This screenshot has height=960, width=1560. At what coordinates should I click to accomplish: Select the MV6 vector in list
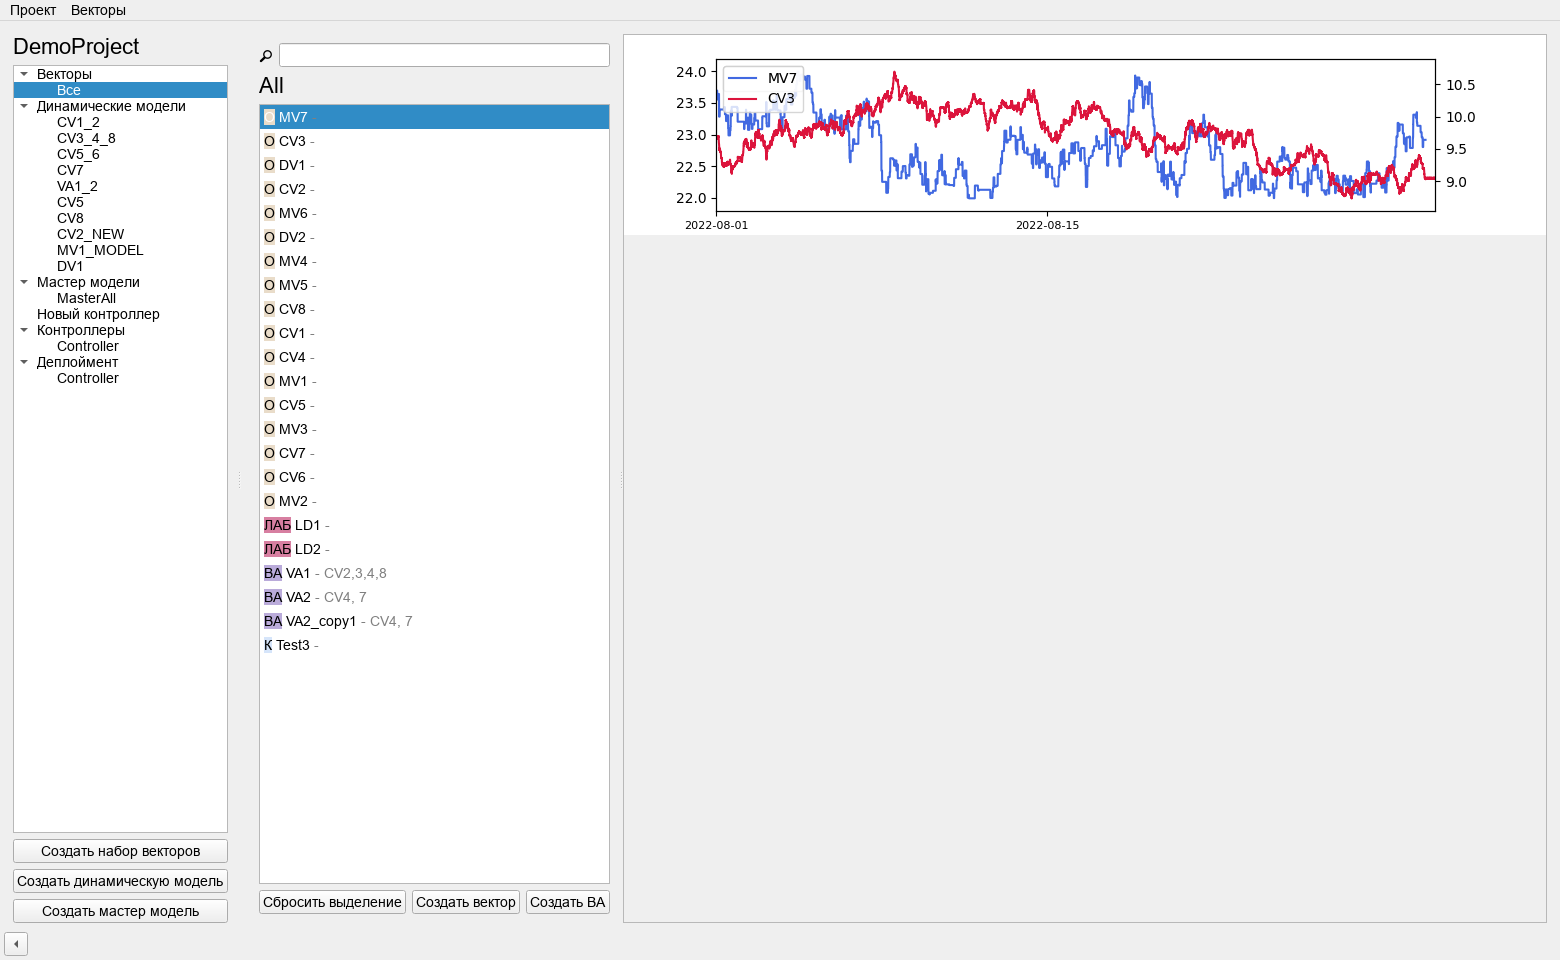tap(434, 213)
